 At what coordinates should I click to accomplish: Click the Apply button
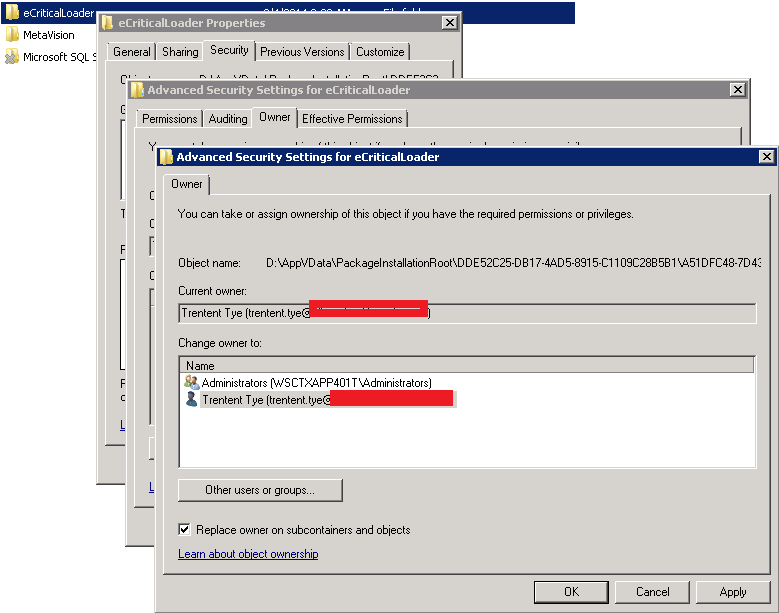(x=733, y=592)
